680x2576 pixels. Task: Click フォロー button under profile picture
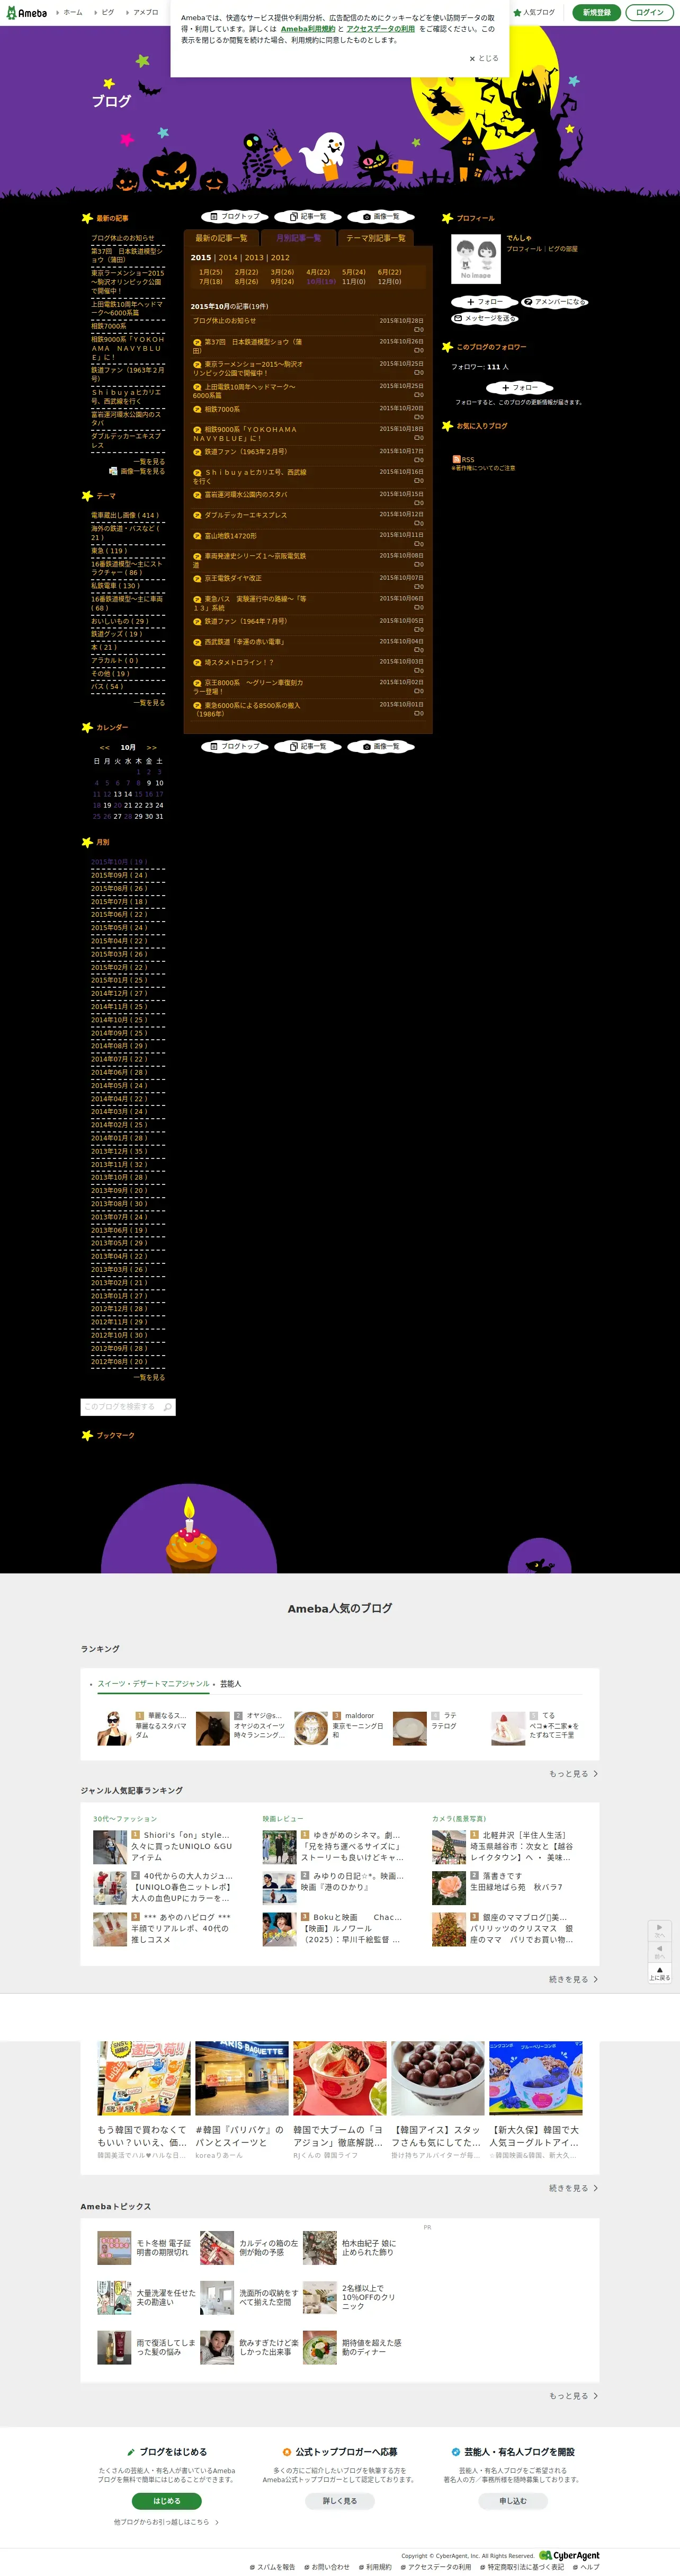click(484, 302)
